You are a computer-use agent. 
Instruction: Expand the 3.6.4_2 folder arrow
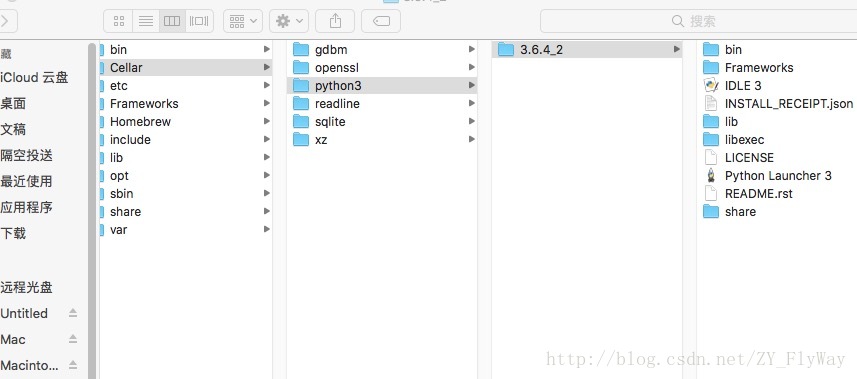(677, 49)
